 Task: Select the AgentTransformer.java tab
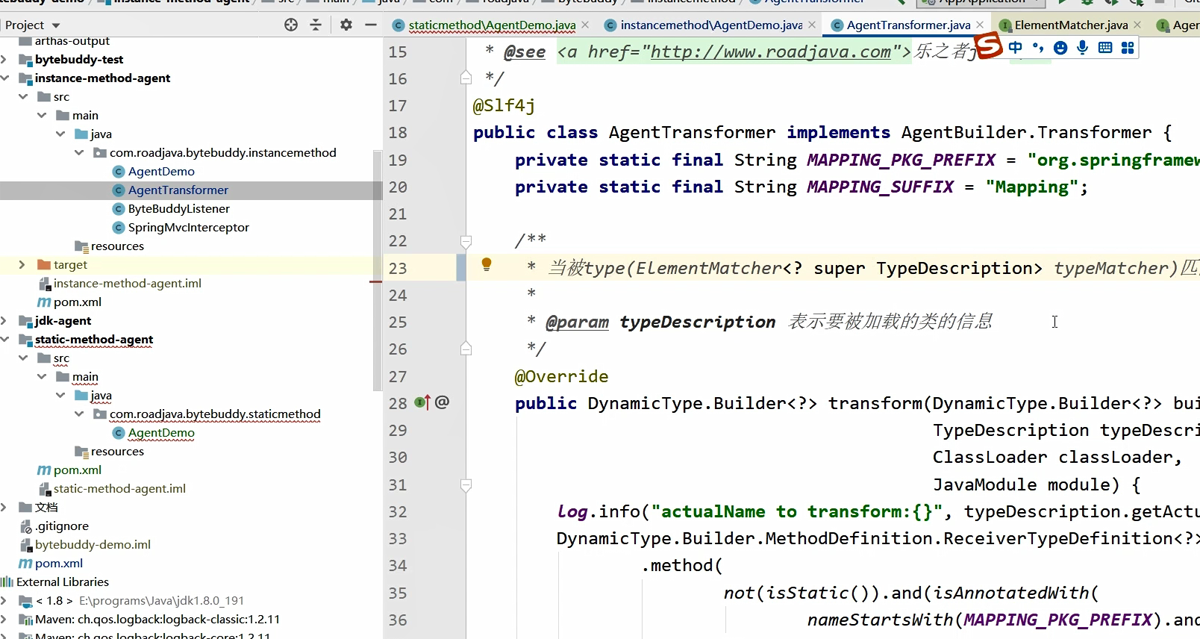[x=909, y=25]
